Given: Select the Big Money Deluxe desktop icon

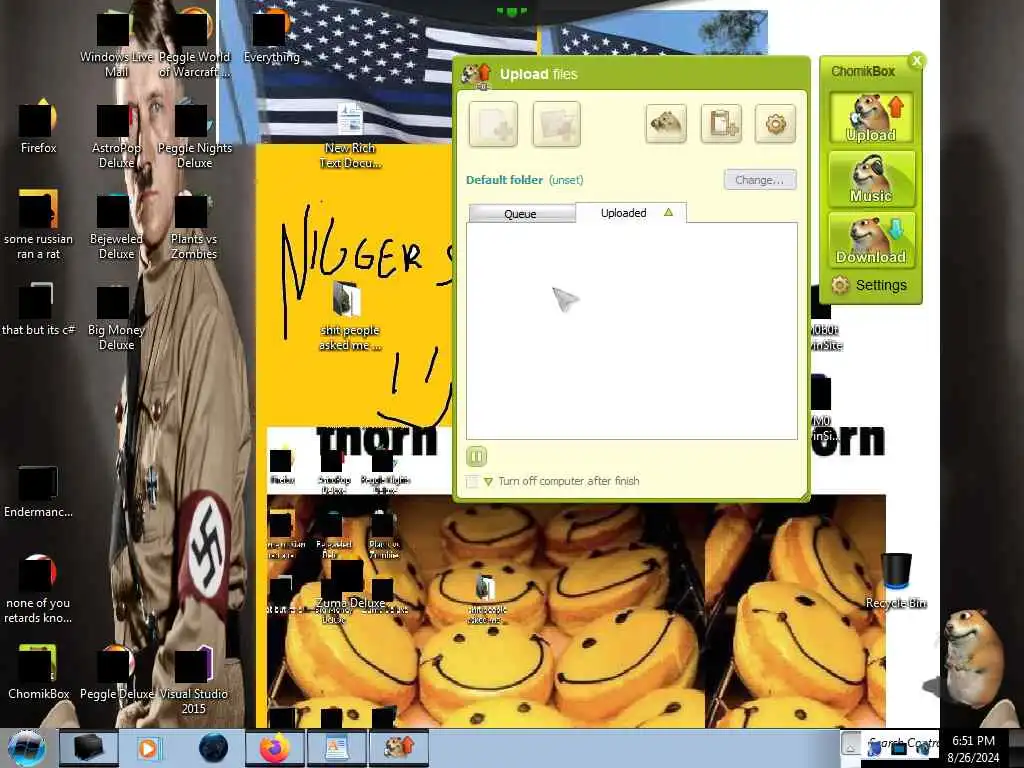Looking at the screenshot, I should pos(116,318).
